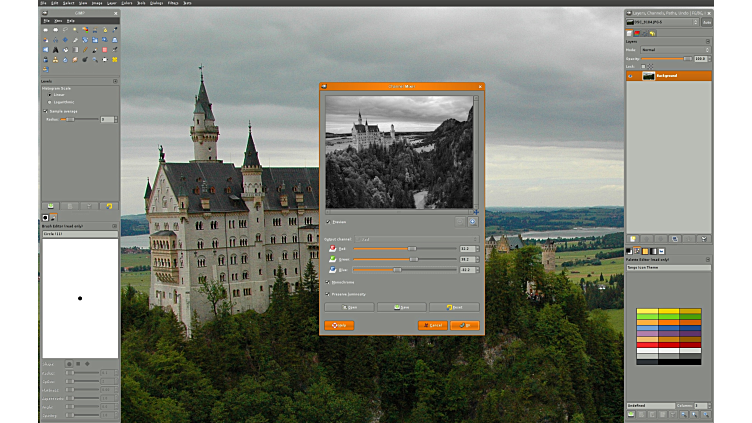Click the preview navigation cross icon
Screen dimensions: 752x423
[x=476, y=211]
